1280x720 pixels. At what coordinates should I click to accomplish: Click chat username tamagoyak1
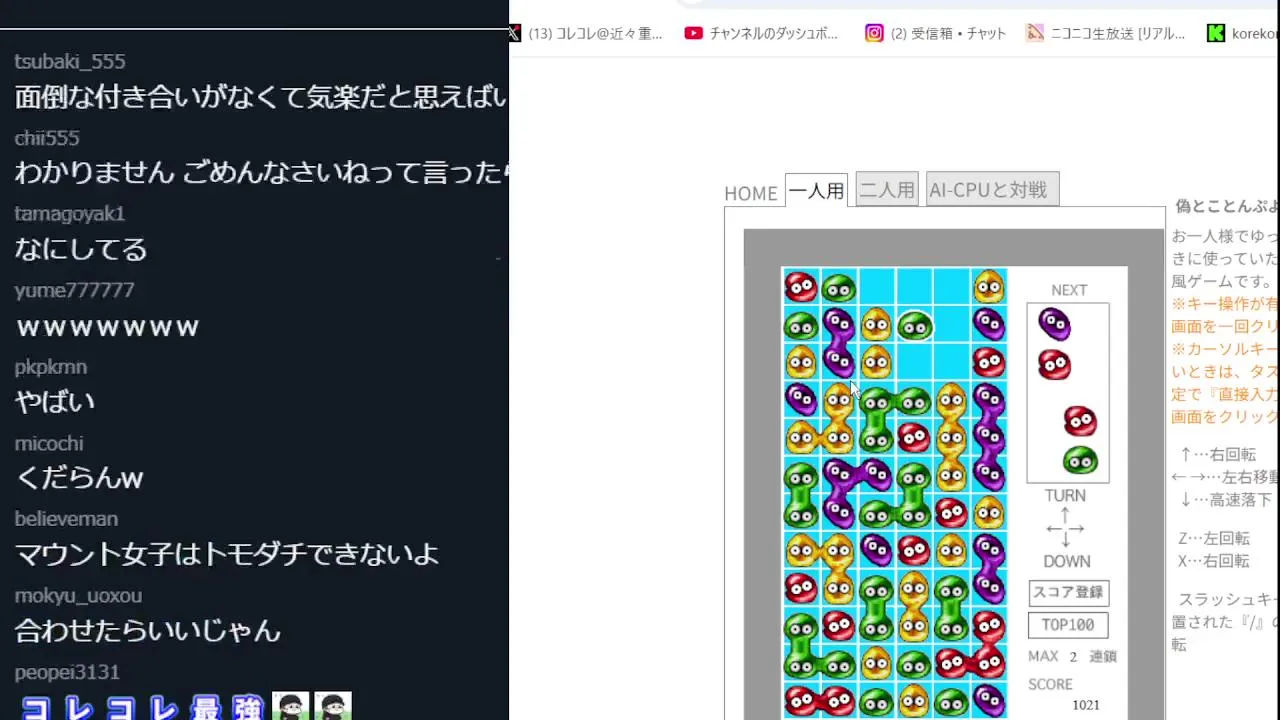[x=69, y=214]
